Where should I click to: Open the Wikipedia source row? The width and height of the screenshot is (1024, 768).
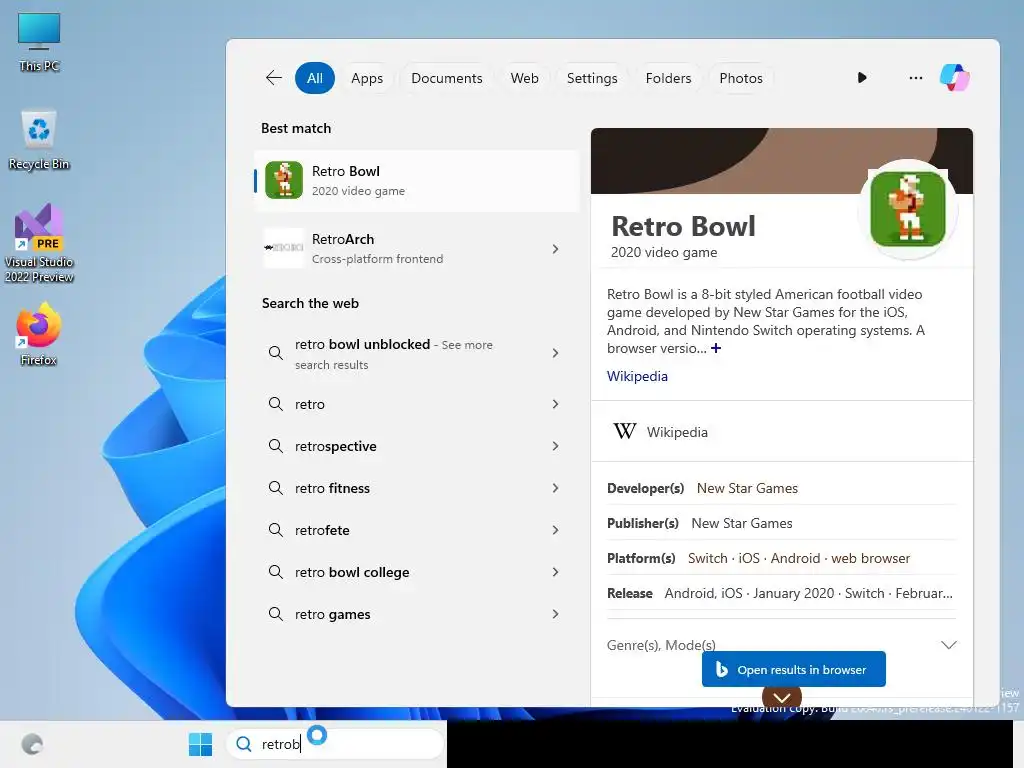(x=782, y=432)
